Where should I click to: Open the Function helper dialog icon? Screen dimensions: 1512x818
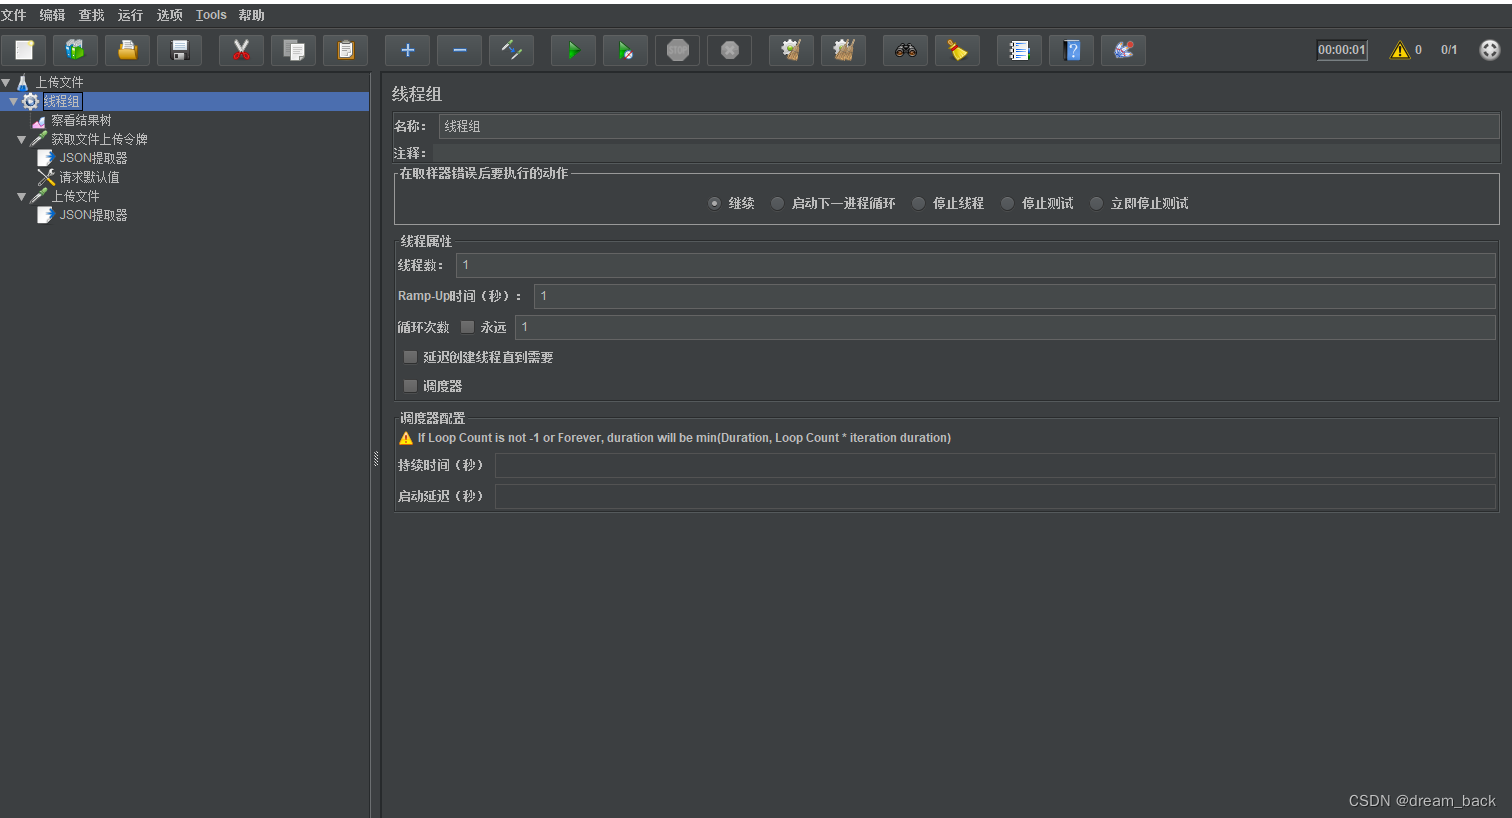[1019, 50]
